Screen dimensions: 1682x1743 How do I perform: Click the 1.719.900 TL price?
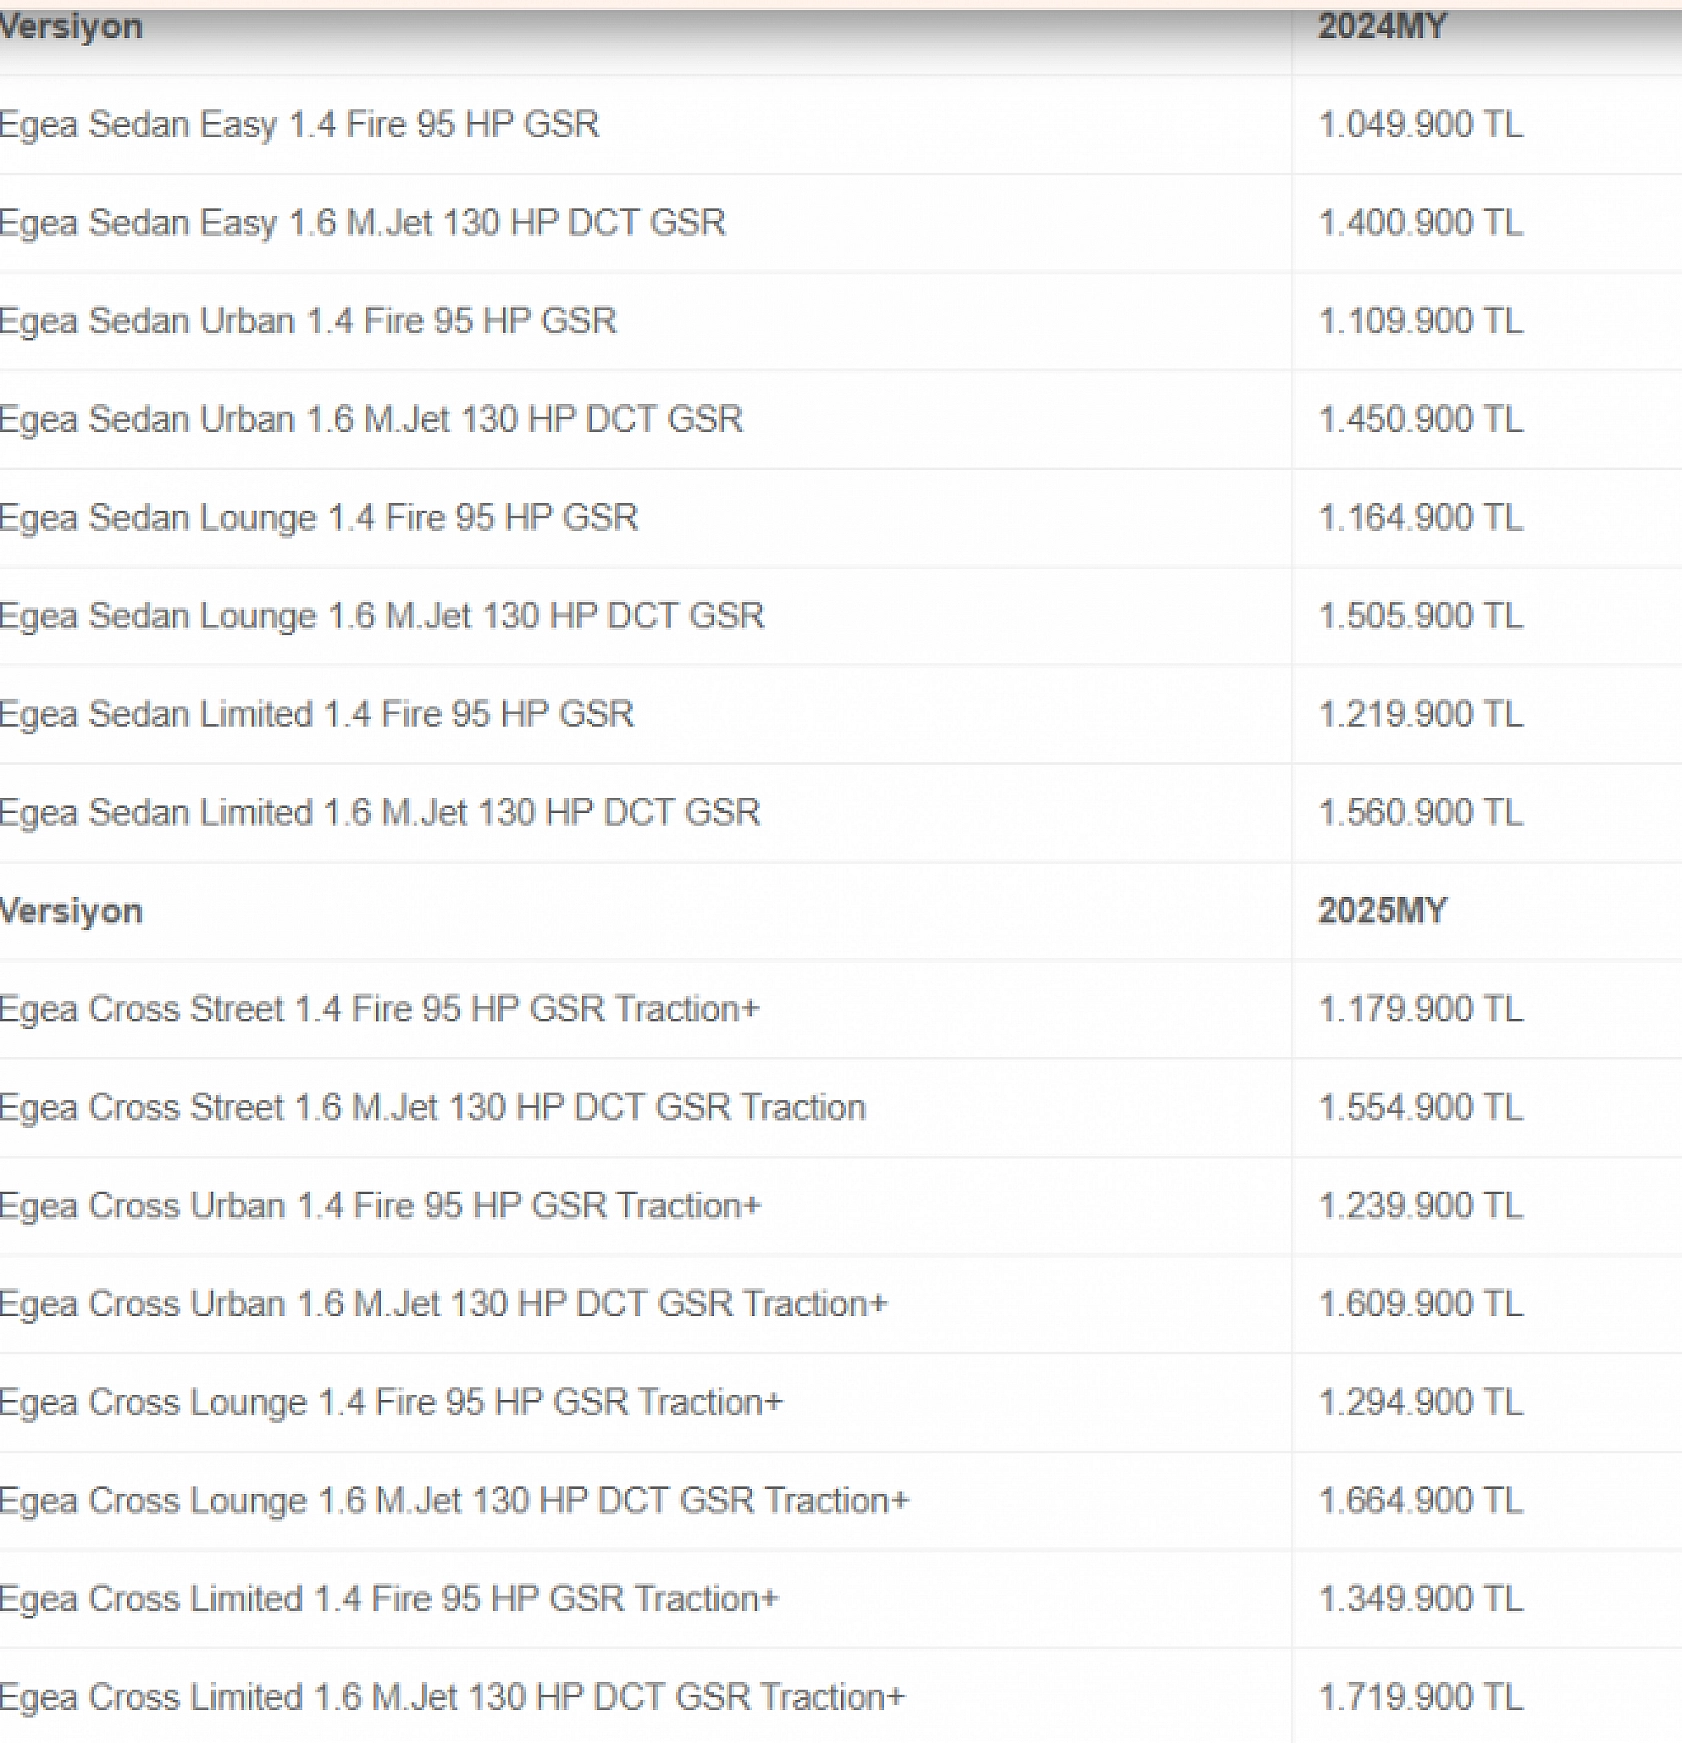click(x=1421, y=1697)
